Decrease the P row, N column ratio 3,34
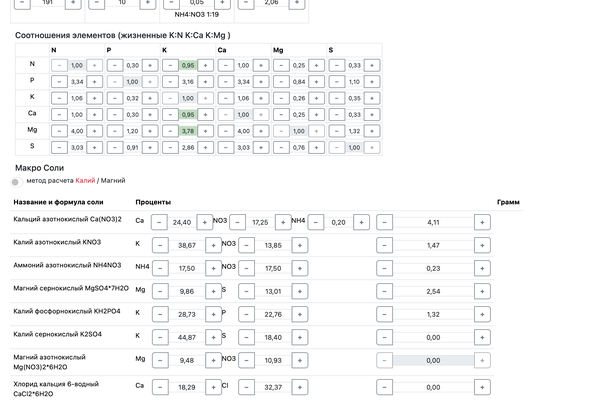The width and height of the screenshot is (600, 400). (x=57, y=81)
